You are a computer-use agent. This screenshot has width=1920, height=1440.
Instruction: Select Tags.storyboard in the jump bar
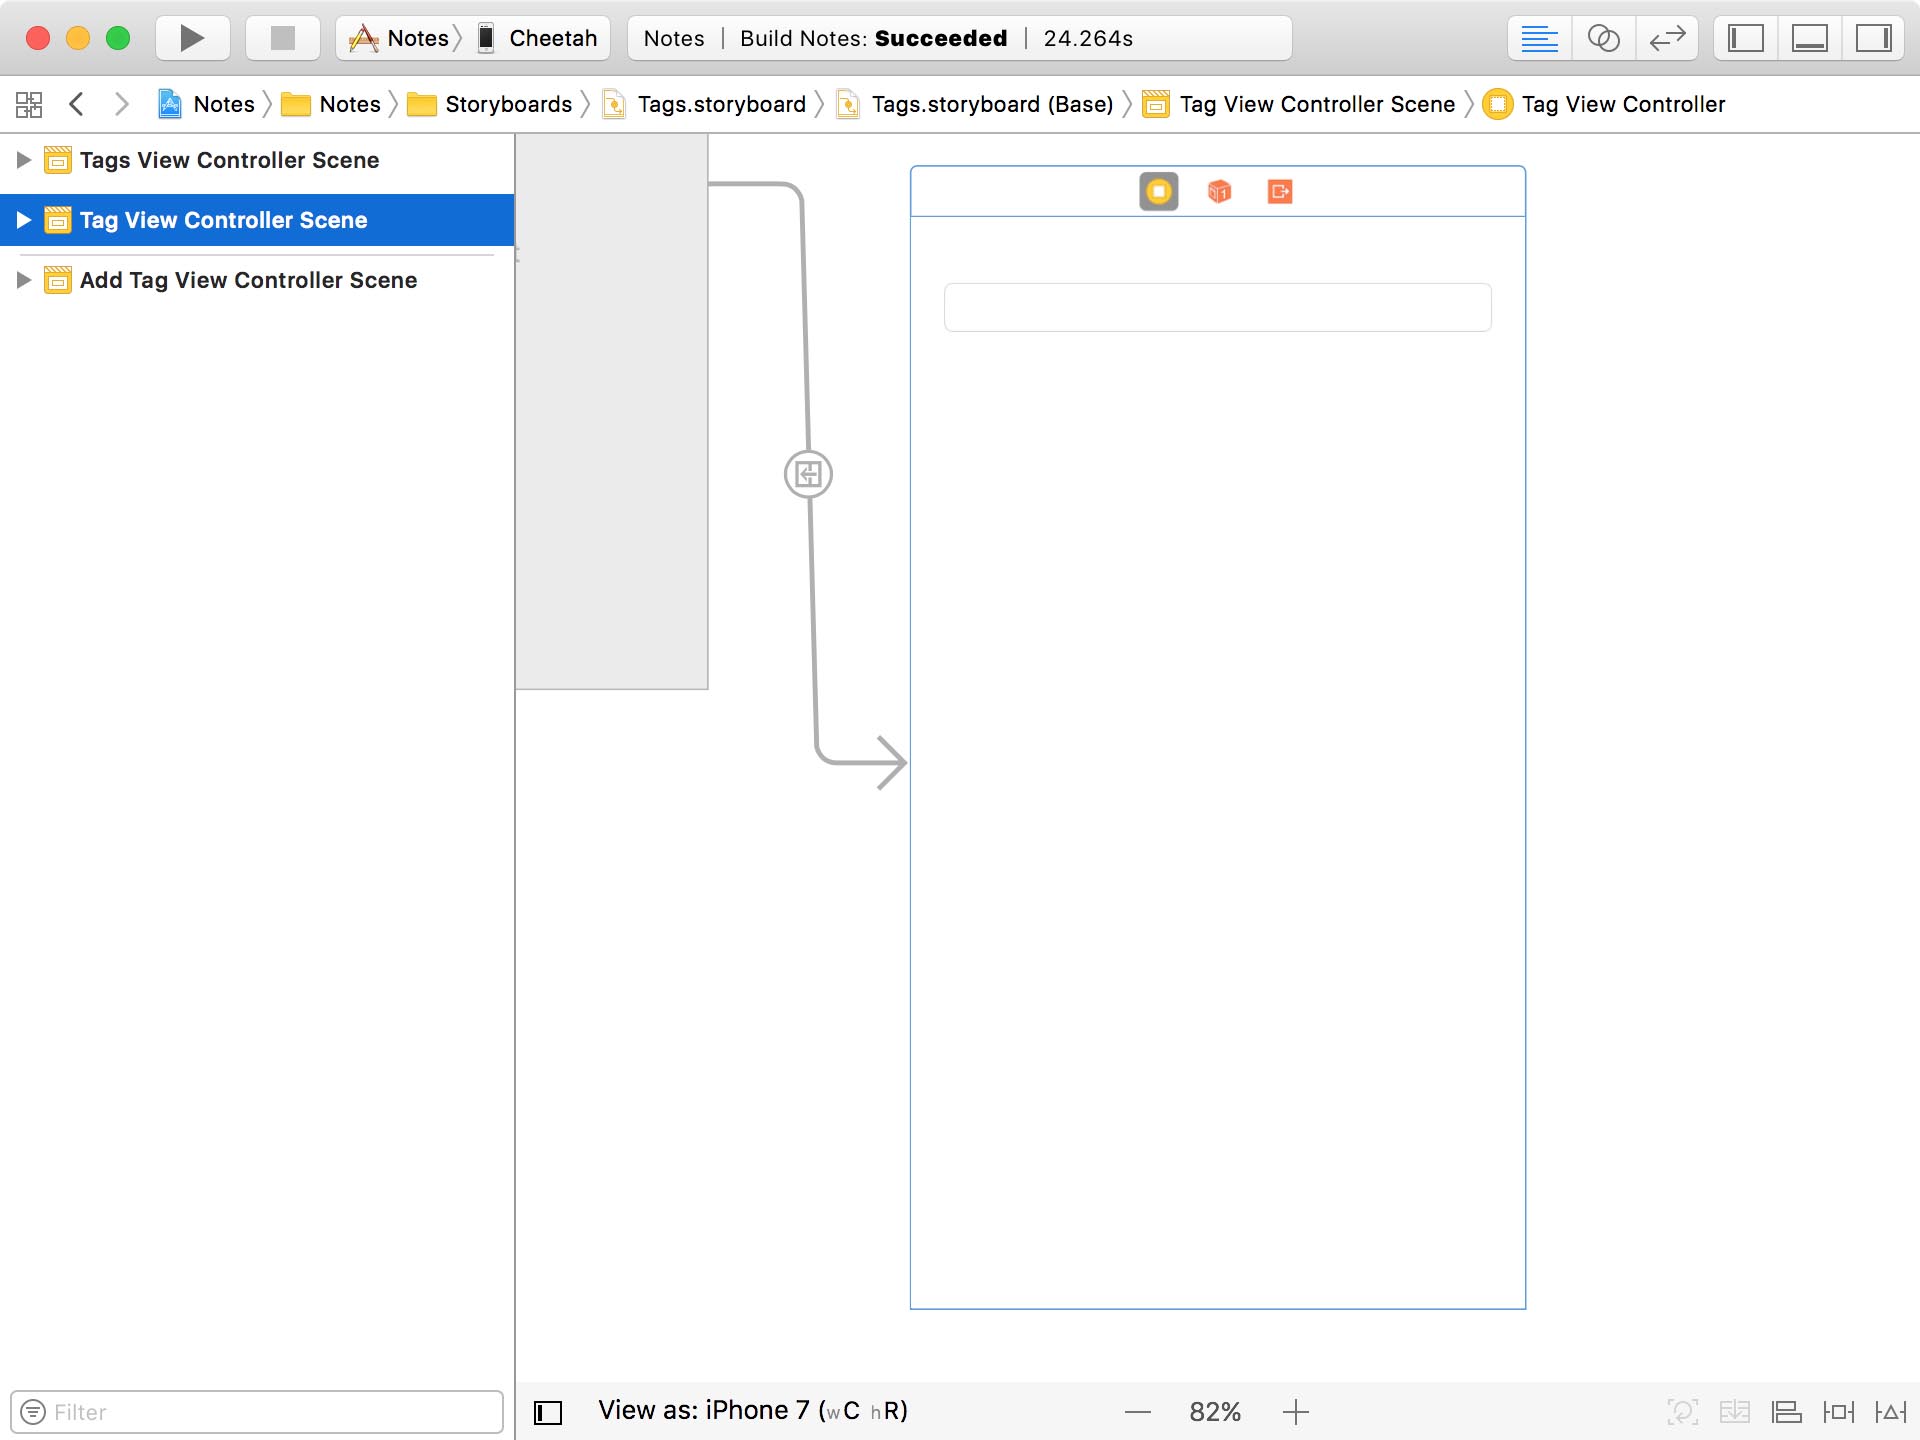(718, 103)
